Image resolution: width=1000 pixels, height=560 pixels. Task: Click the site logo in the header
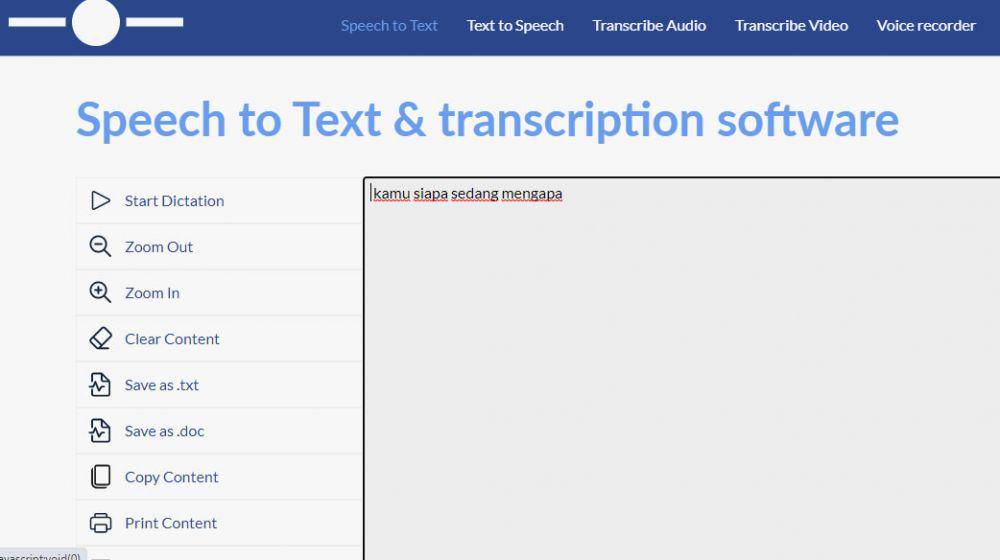96,22
